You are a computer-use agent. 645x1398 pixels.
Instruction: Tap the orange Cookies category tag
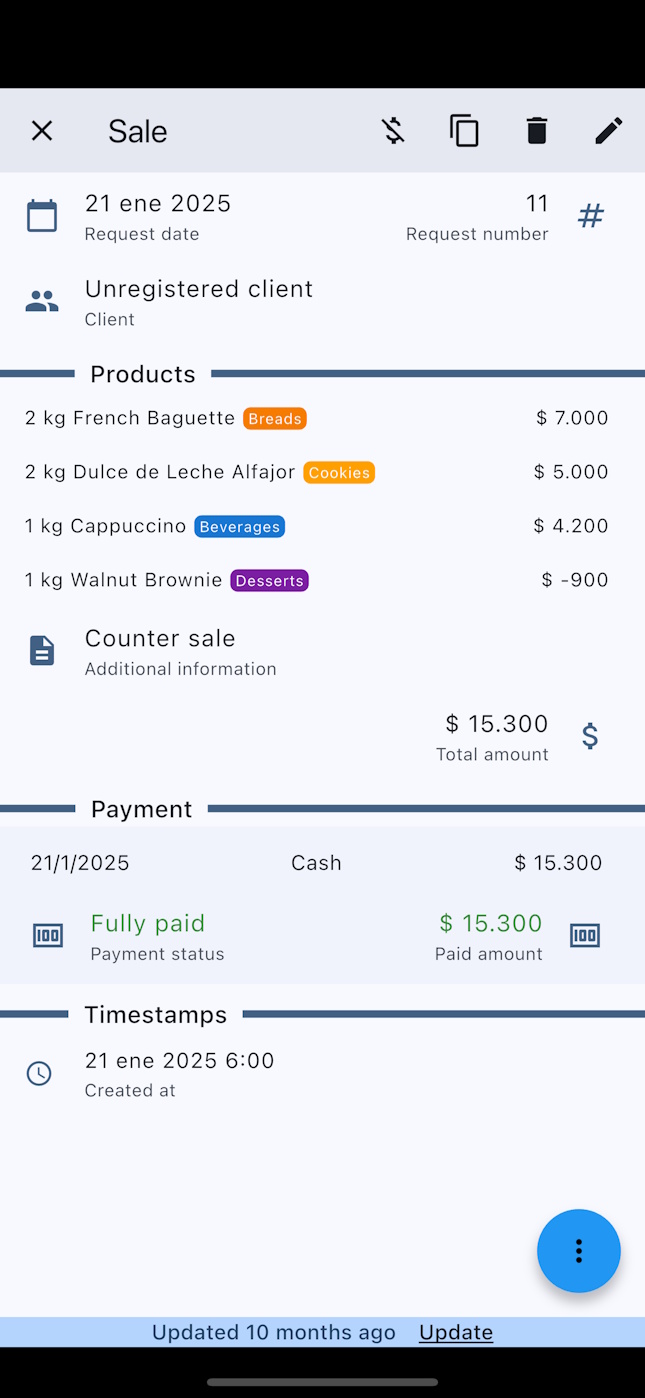click(x=339, y=473)
